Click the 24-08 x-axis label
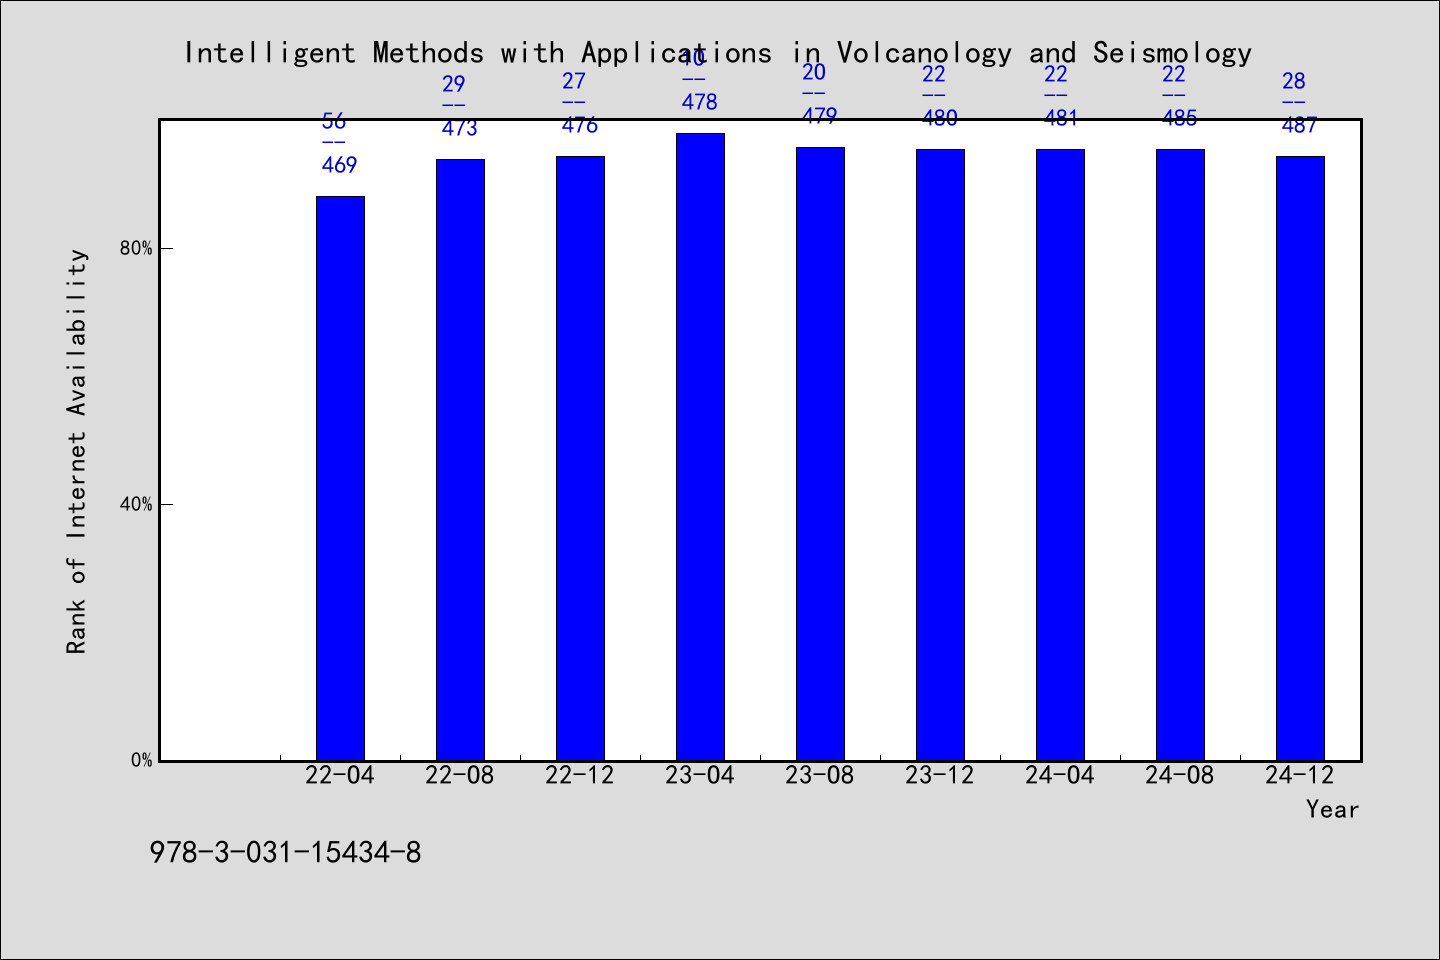1440x960 pixels. point(1180,775)
